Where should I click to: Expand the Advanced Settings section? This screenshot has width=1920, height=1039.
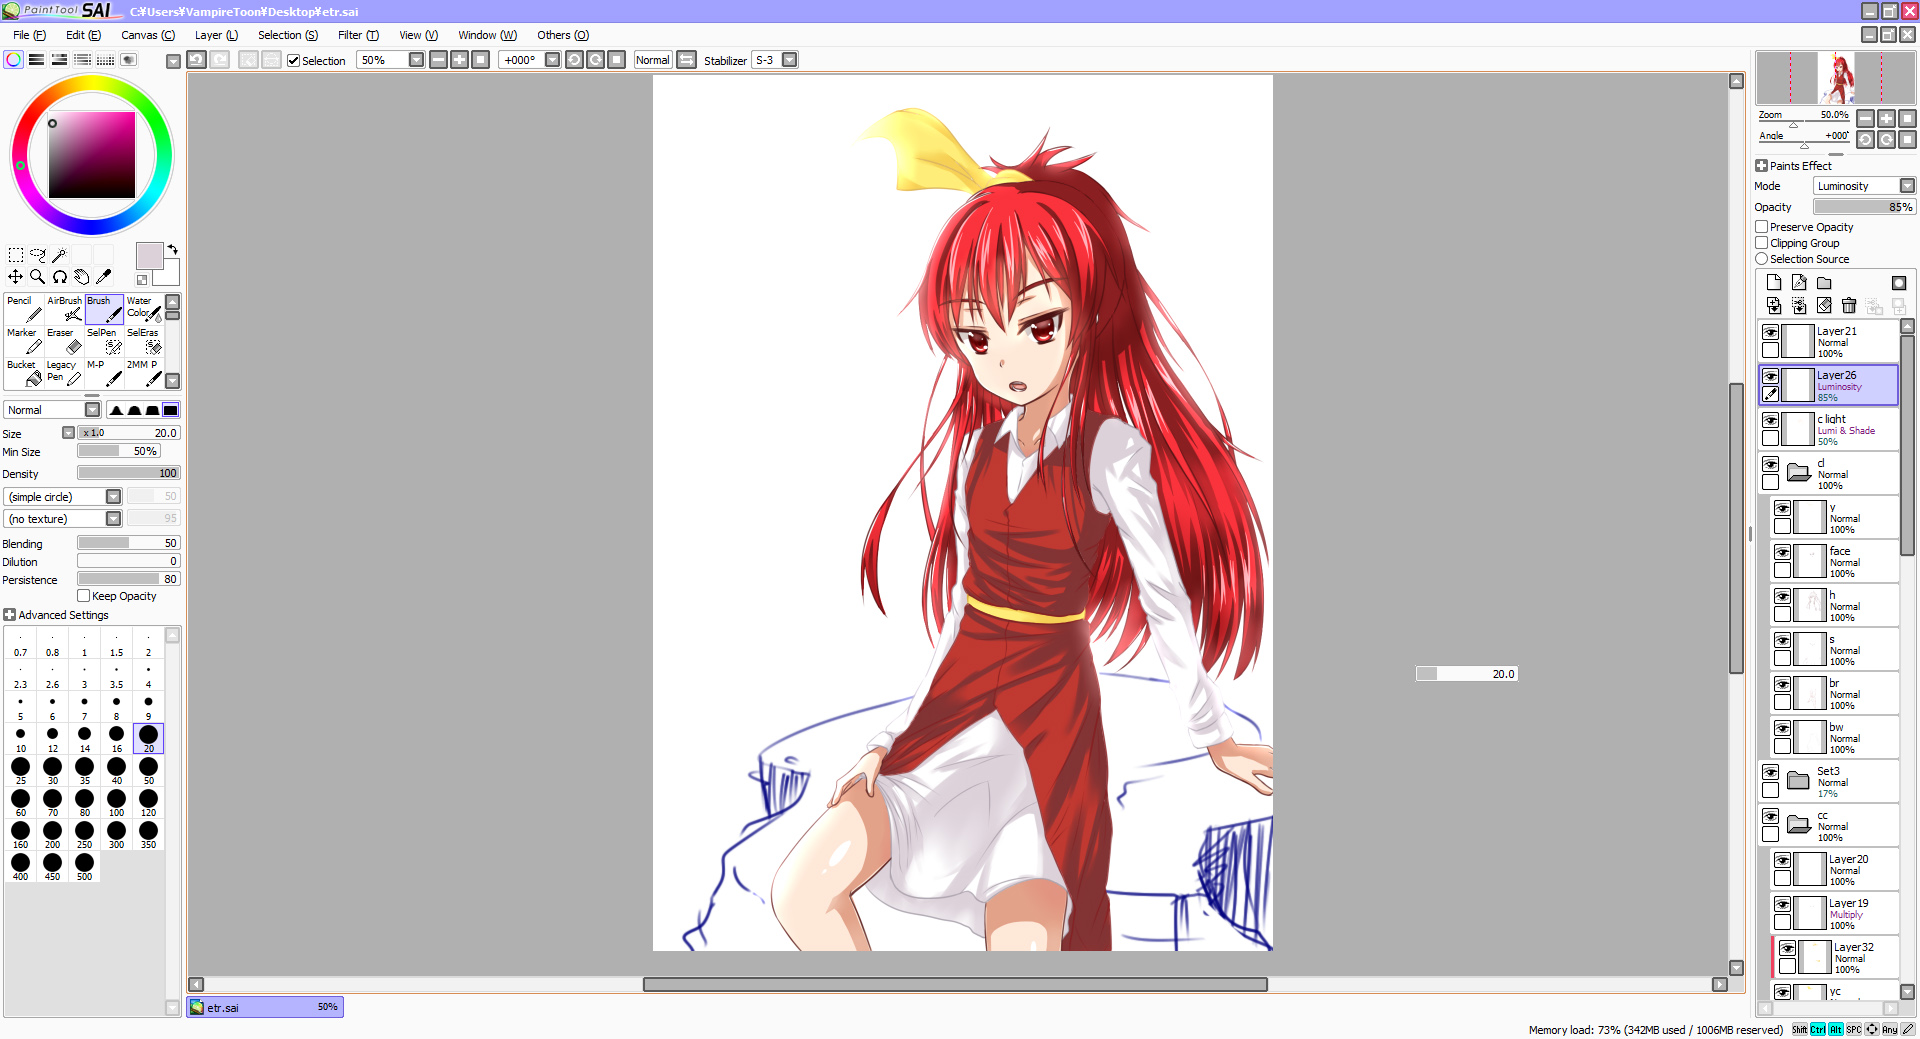10,615
